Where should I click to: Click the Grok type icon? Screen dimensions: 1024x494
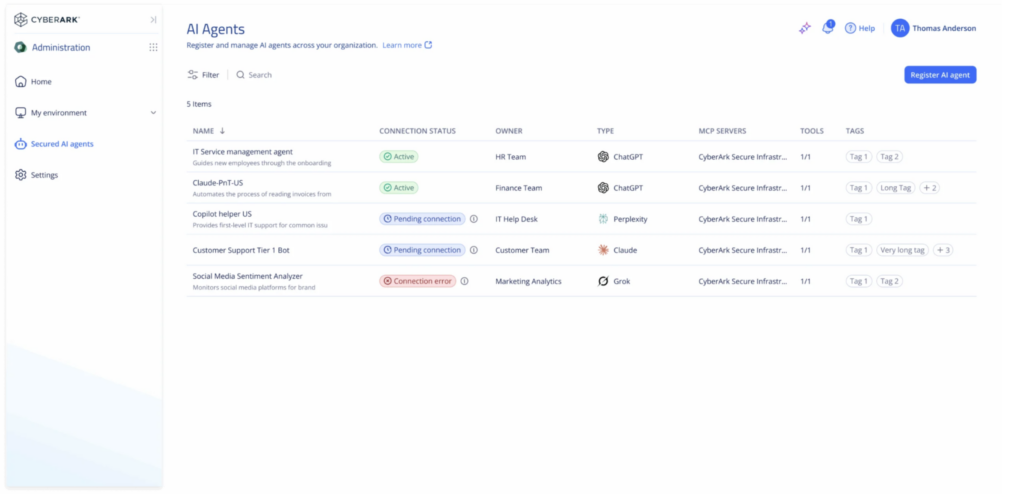[x=603, y=281]
